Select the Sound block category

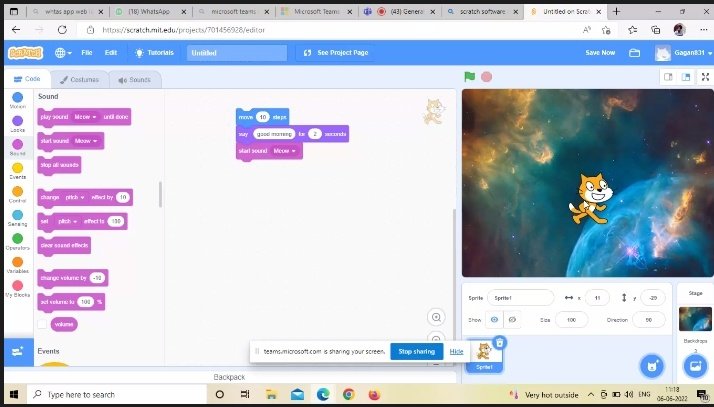tap(18, 148)
